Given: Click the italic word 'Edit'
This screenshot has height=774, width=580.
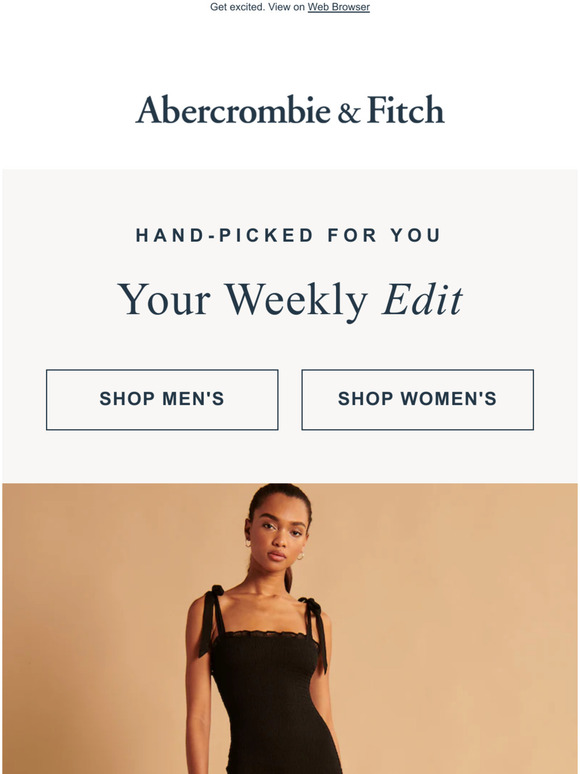Looking at the screenshot, I should click(422, 299).
